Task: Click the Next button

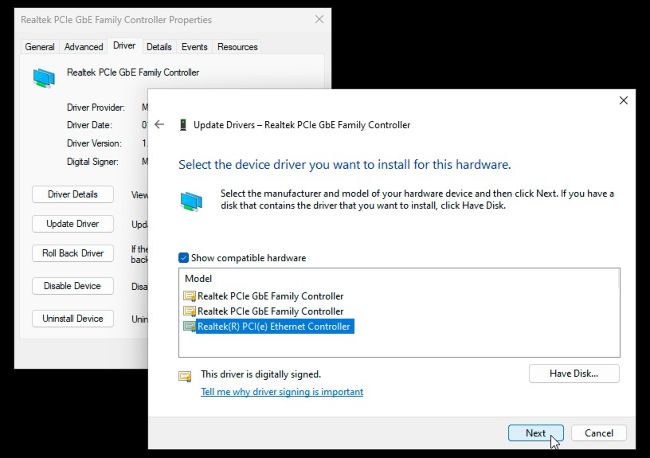Action: coord(536,433)
